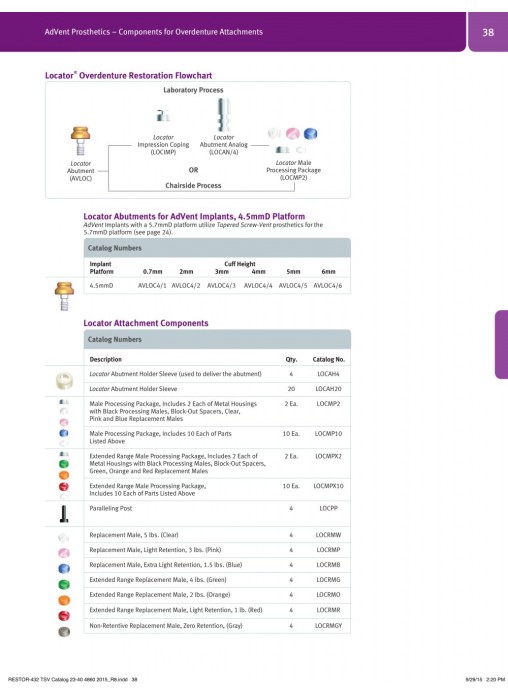Click the 'Qty.' column header

pyautogui.click(x=291, y=360)
